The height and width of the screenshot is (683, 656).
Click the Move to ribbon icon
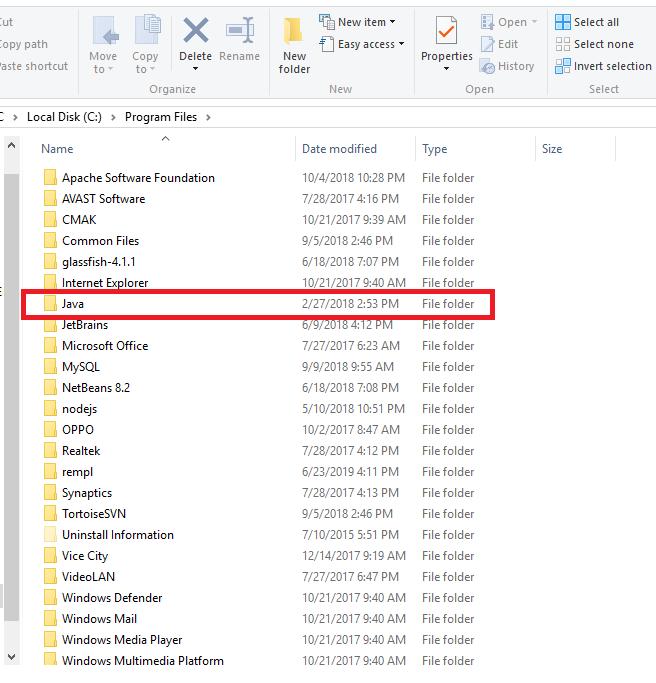point(105,30)
